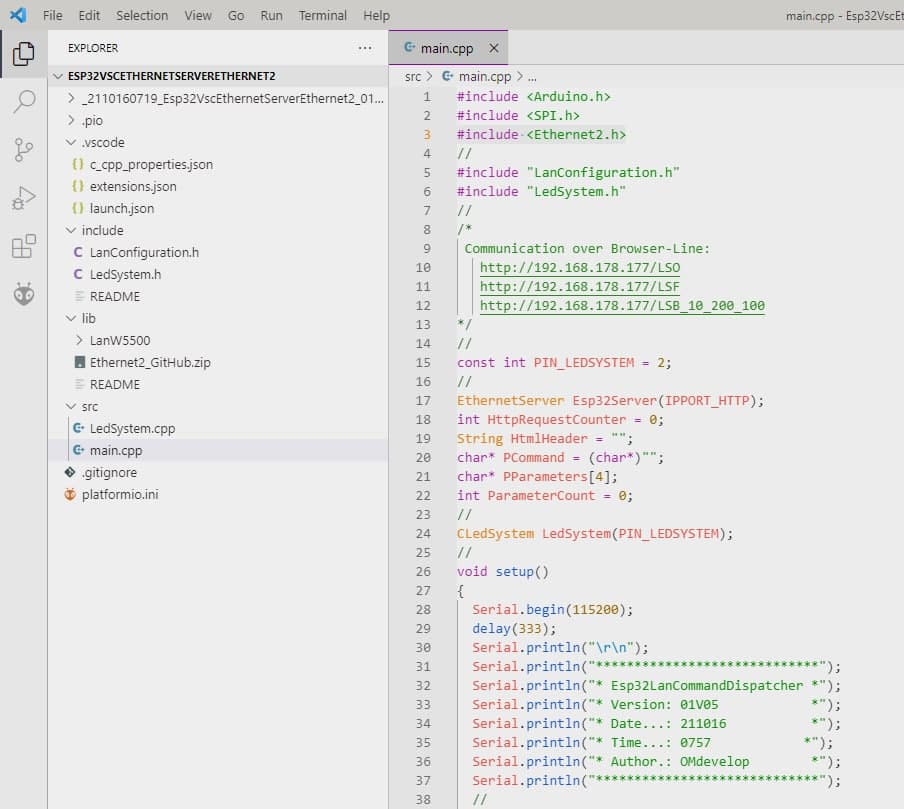Open the Terminal menu
Screen dimensions: 904x809
[x=322, y=16]
